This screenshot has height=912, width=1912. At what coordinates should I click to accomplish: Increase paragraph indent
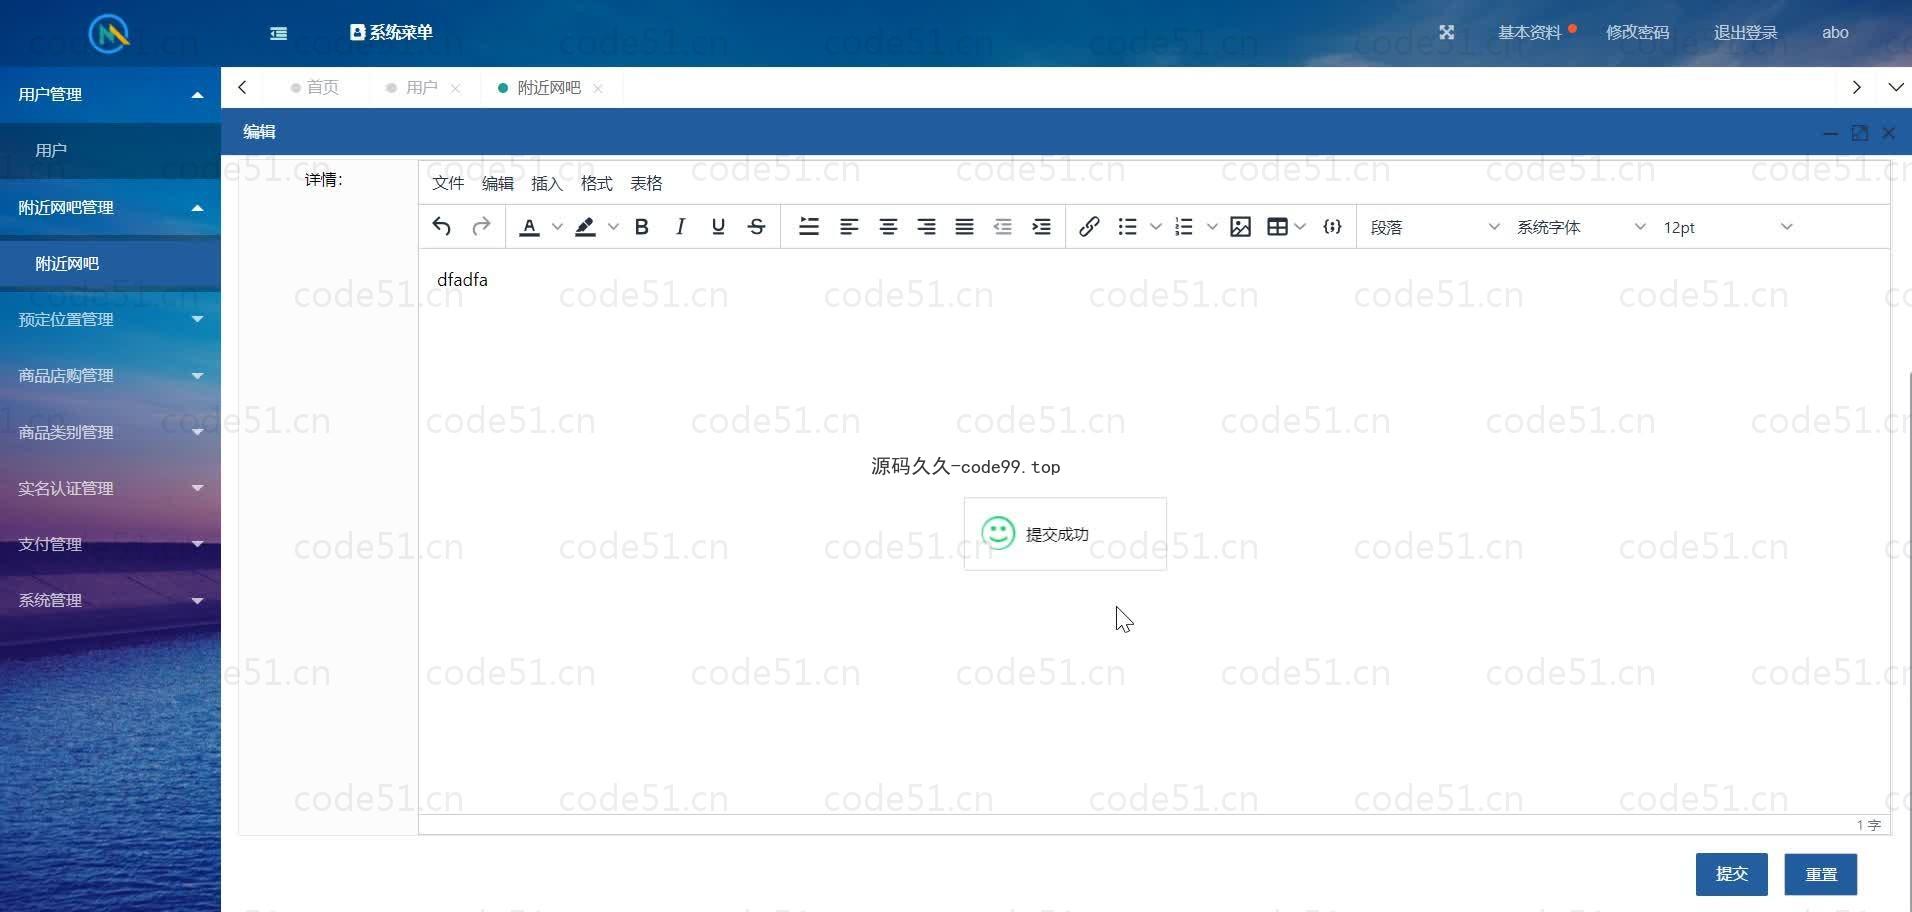pyautogui.click(x=1041, y=227)
